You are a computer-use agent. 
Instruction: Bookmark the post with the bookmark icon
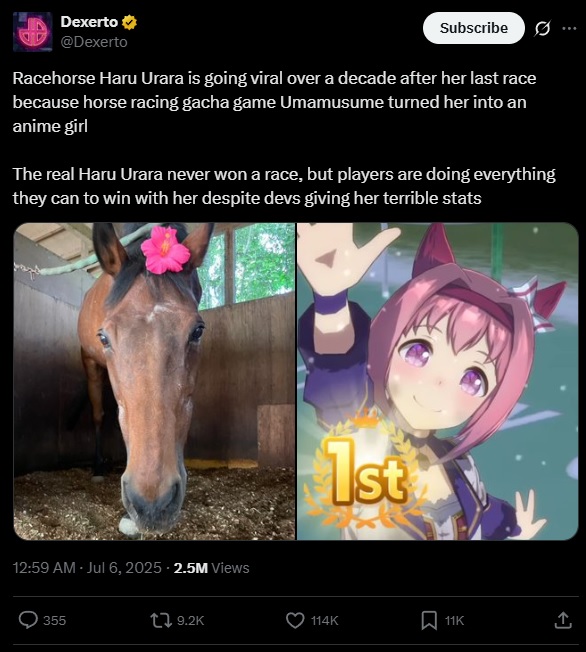click(x=429, y=620)
